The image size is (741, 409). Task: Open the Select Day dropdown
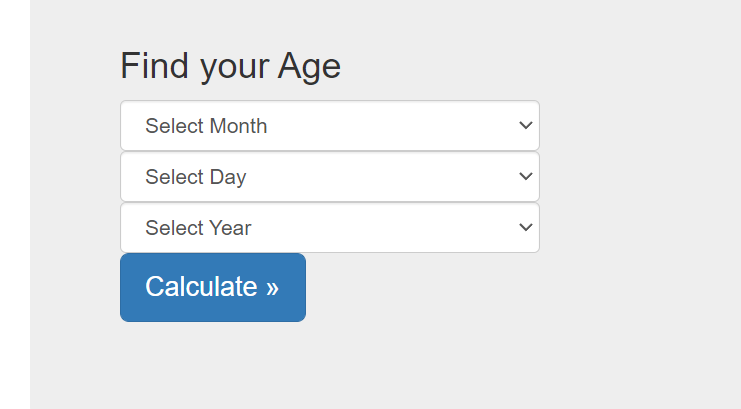[x=329, y=177]
